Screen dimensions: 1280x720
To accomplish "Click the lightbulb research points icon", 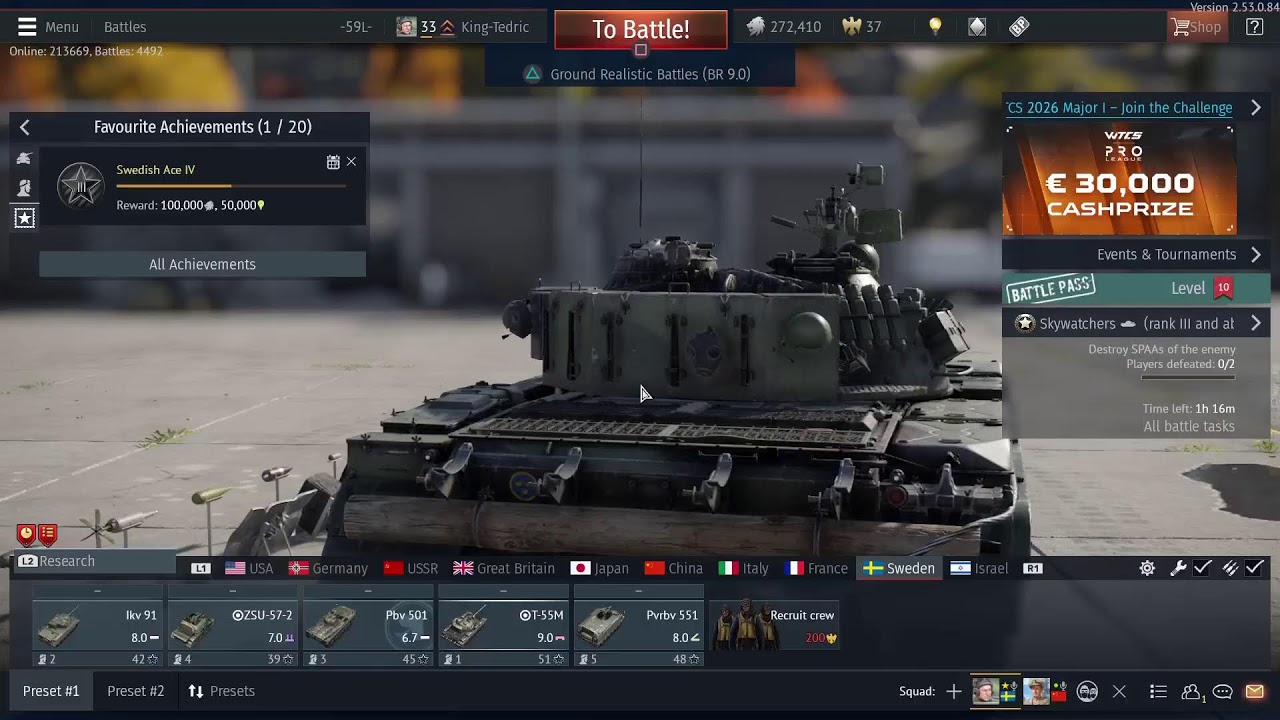I will [x=935, y=27].
